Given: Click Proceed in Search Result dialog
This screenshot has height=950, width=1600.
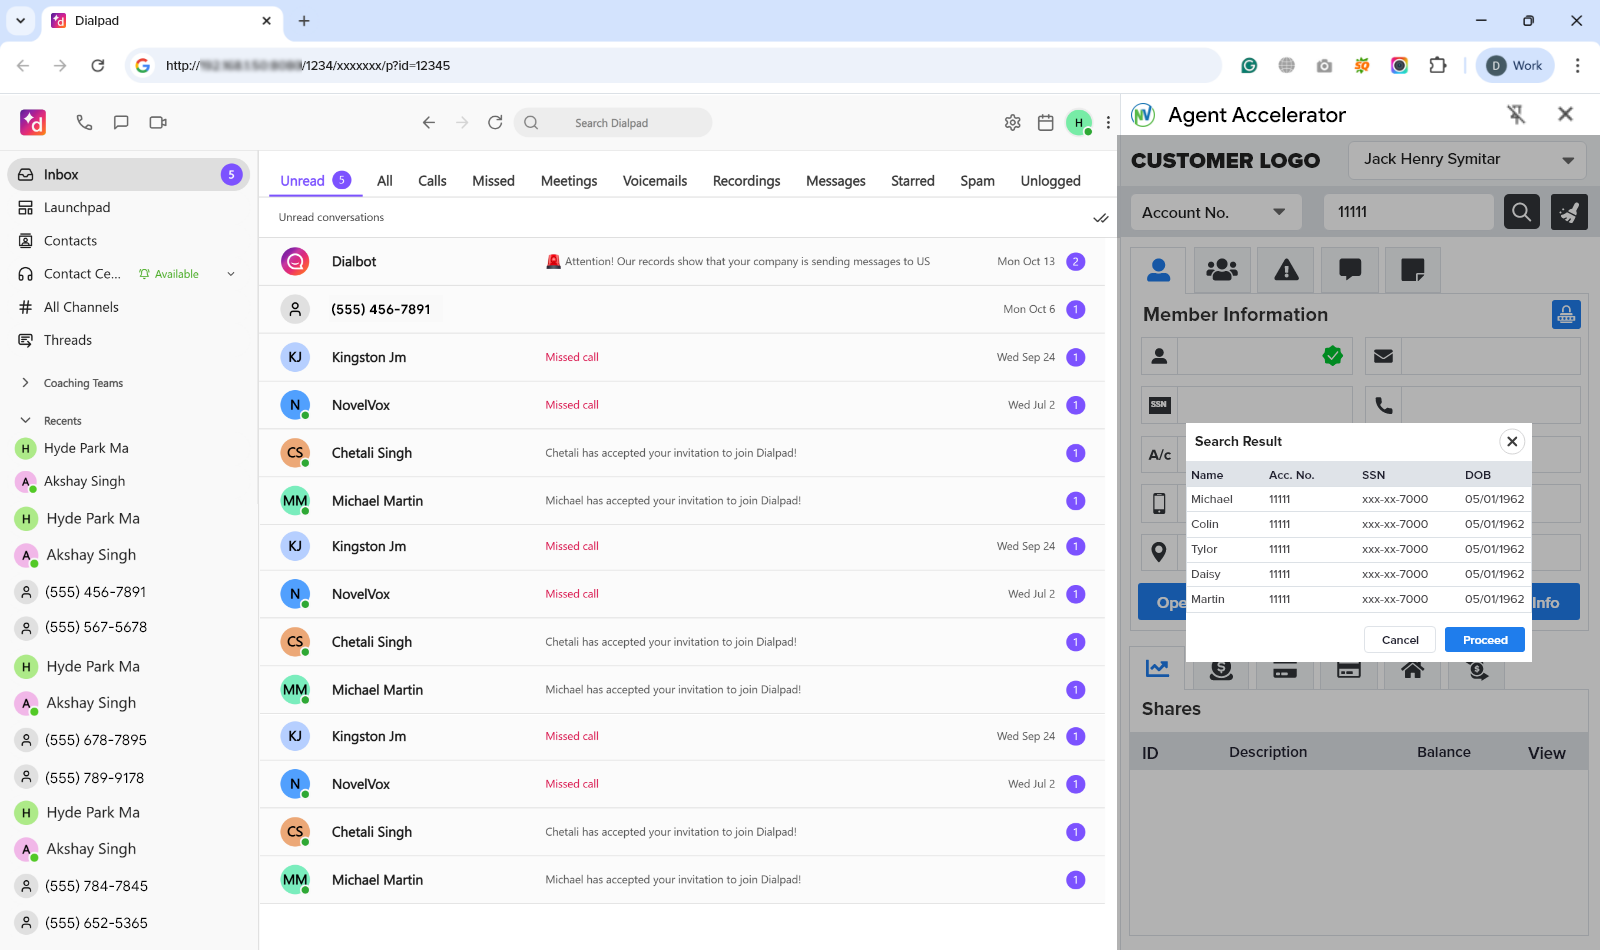Looking at the screenshot, I should pyautogui.click(x=1485, y=640).
